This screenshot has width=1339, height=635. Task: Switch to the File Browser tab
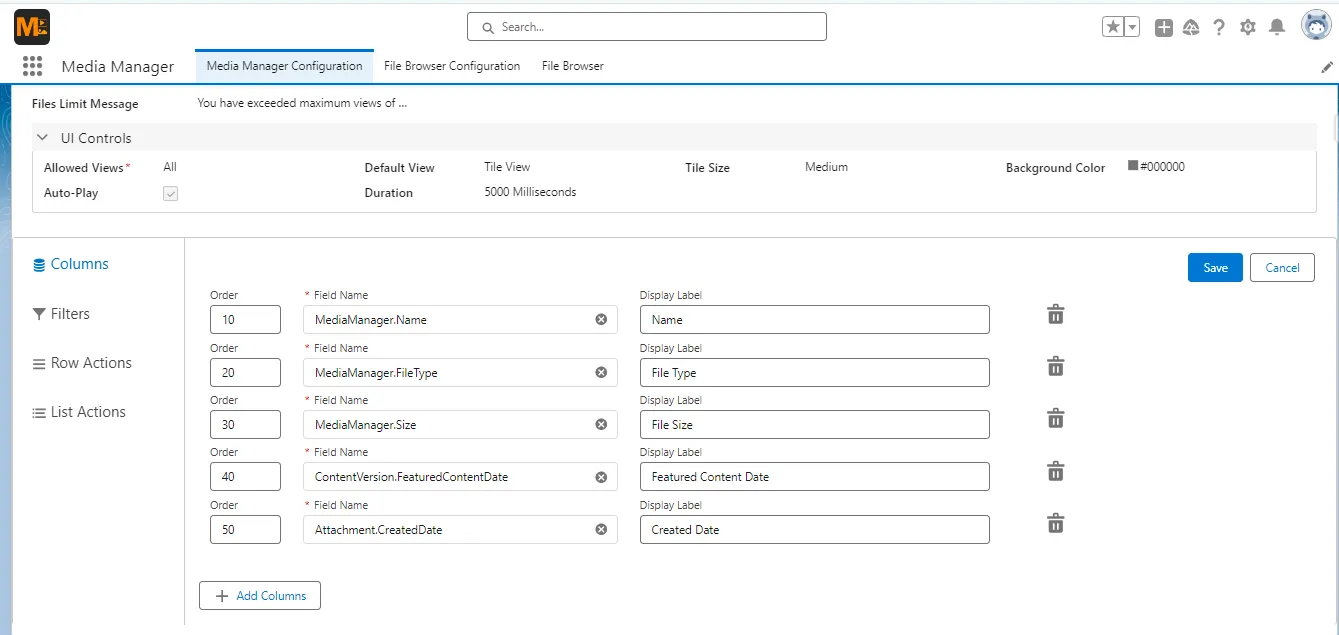(x=573, y=66)
